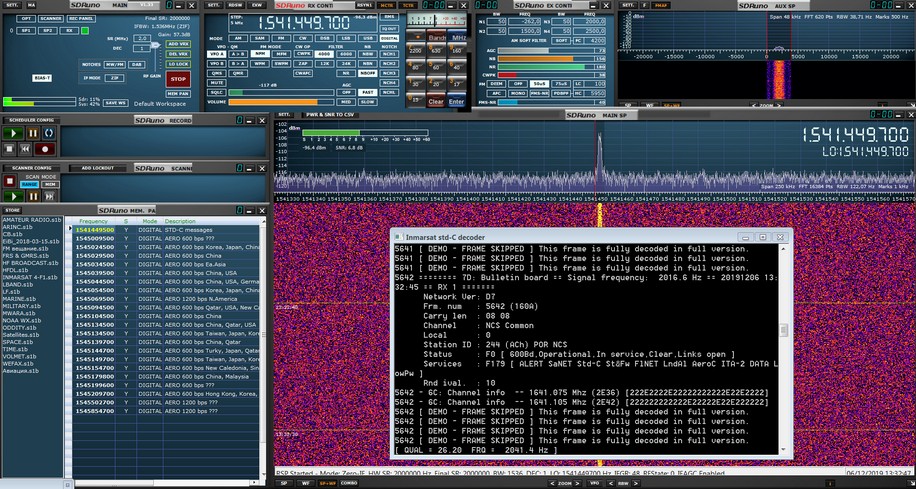Click keypad digit 0 (15 band)

click(415, 100)
